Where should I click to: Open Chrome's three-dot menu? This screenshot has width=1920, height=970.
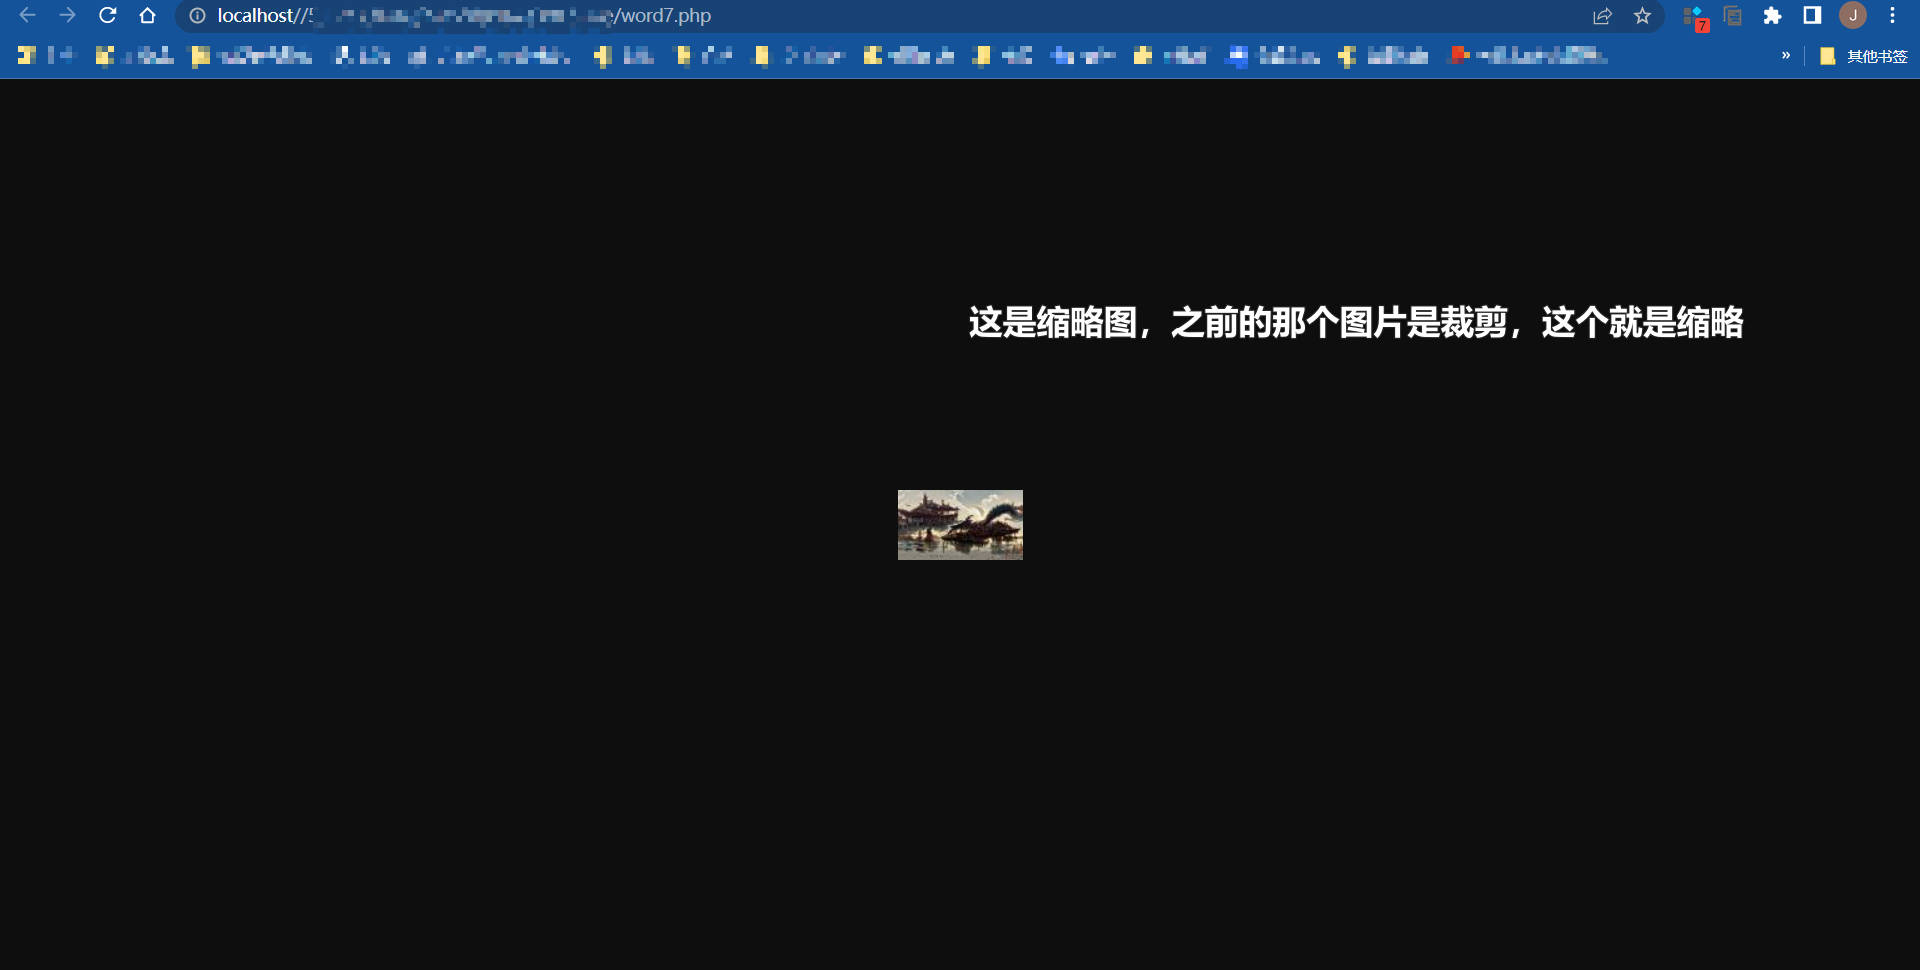(x=1892, y=16)
